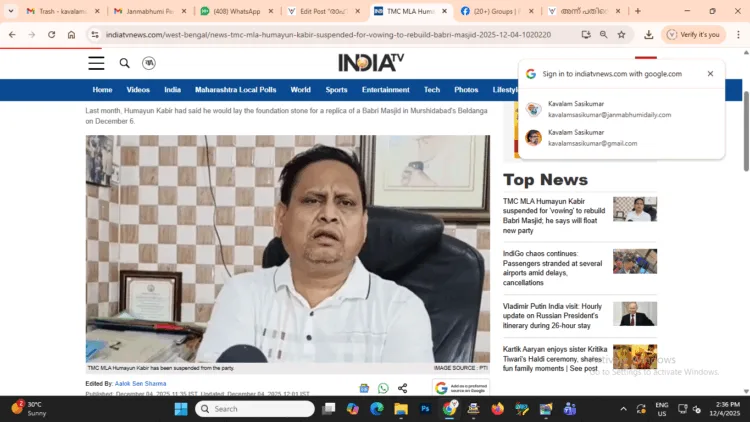Viewport: 750px width, 422px height.
Task: Close the Google sign-in popup
Action: [710, 74]
